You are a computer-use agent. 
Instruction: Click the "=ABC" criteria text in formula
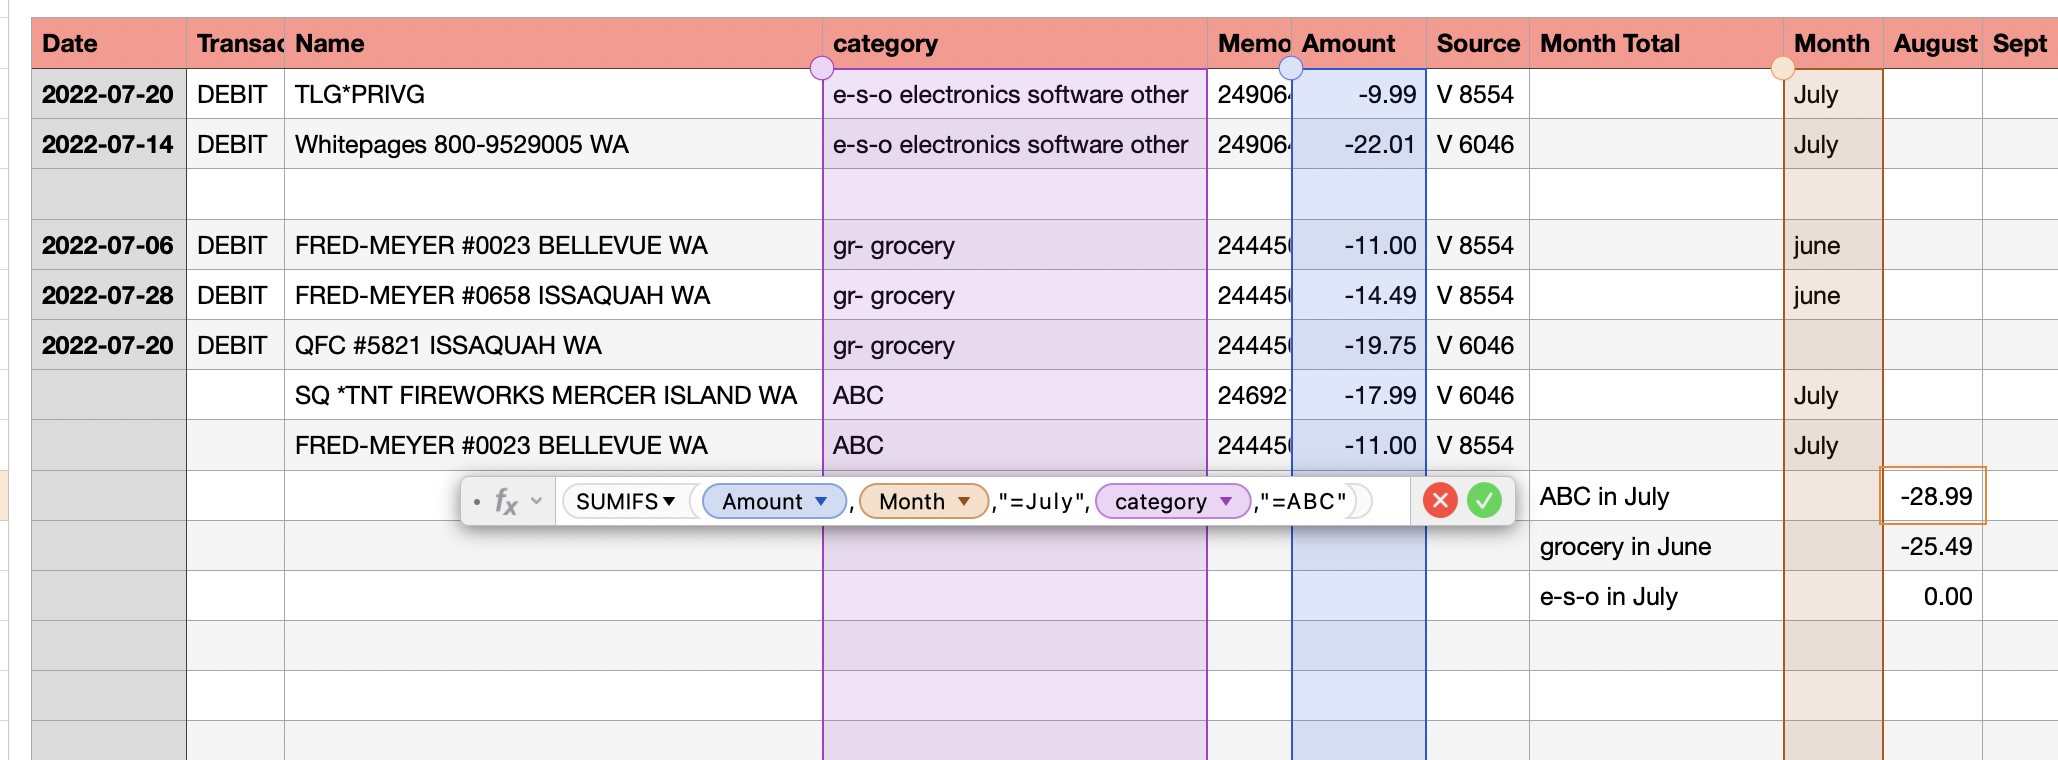tap(1302, 501)
